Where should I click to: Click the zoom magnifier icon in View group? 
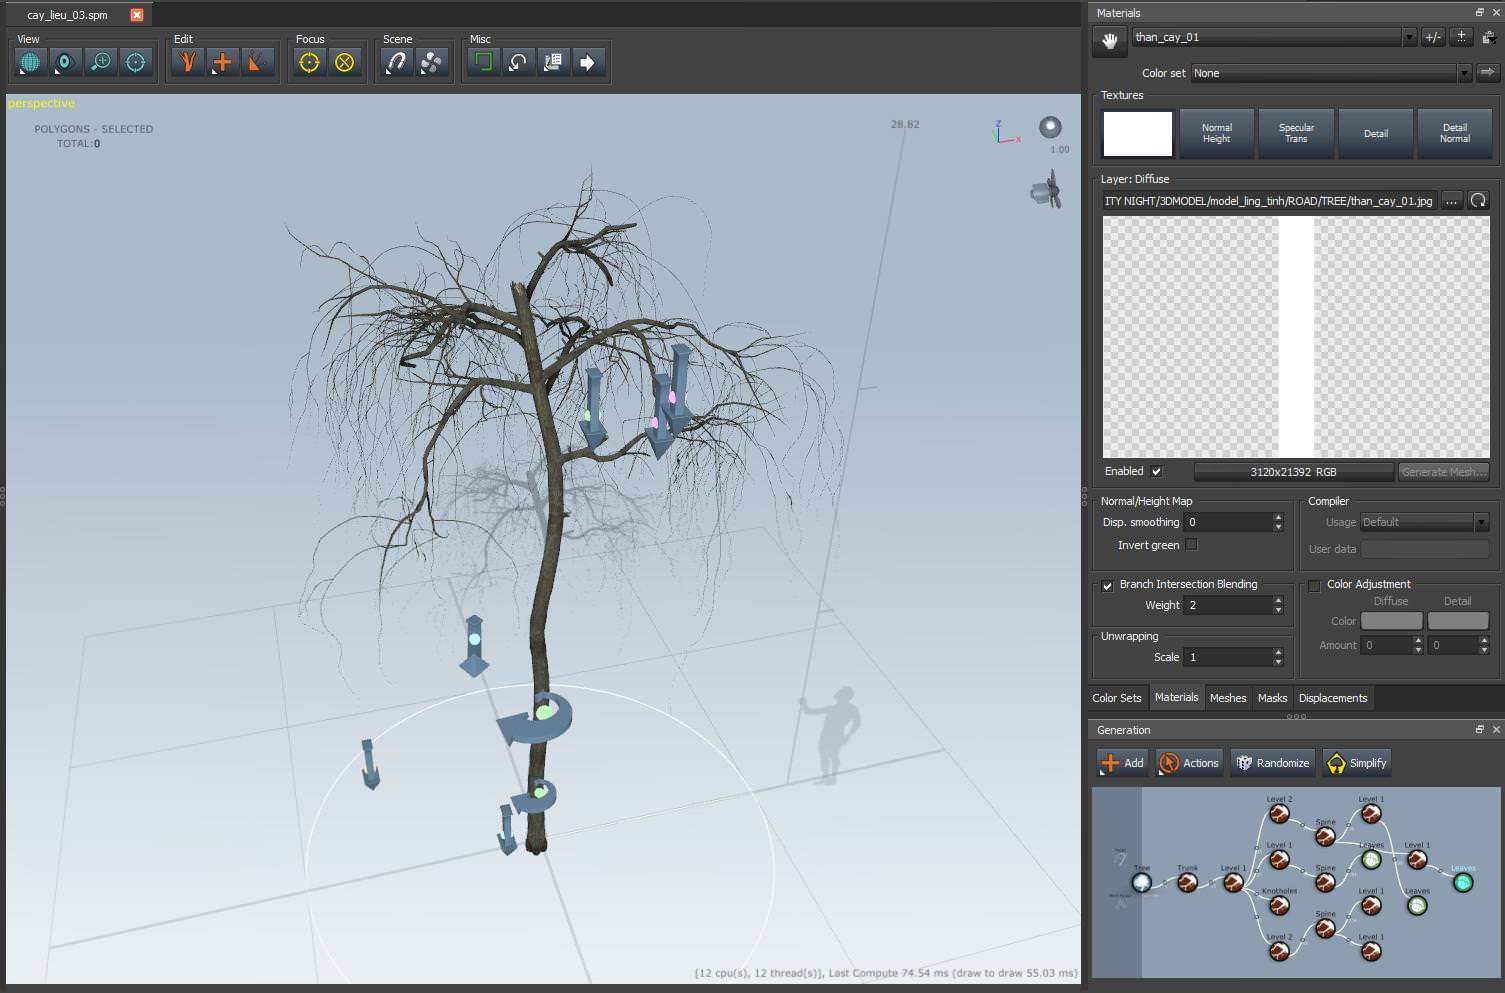coord(100,62)
